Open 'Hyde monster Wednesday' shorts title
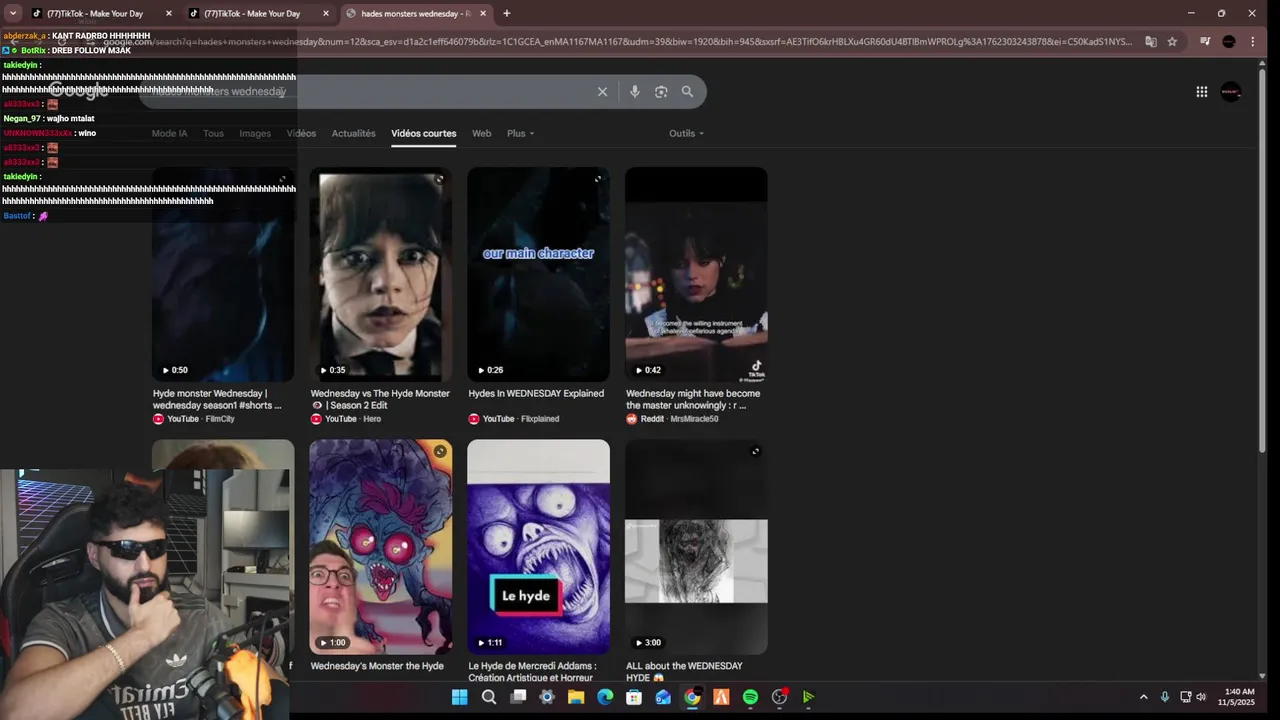The image size is (1280, 720). pos(217,399)
